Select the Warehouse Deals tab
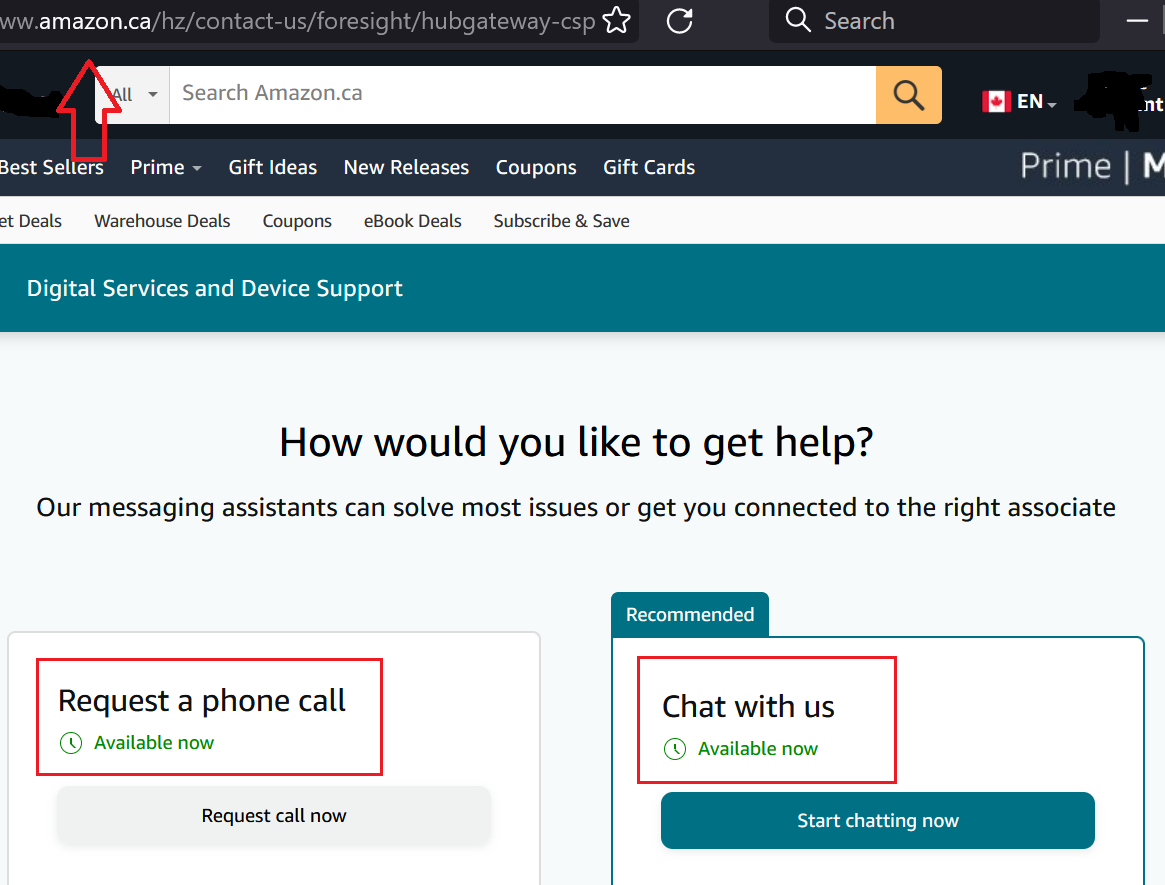The image size is (1165, 885). click(x=162, y=221)
